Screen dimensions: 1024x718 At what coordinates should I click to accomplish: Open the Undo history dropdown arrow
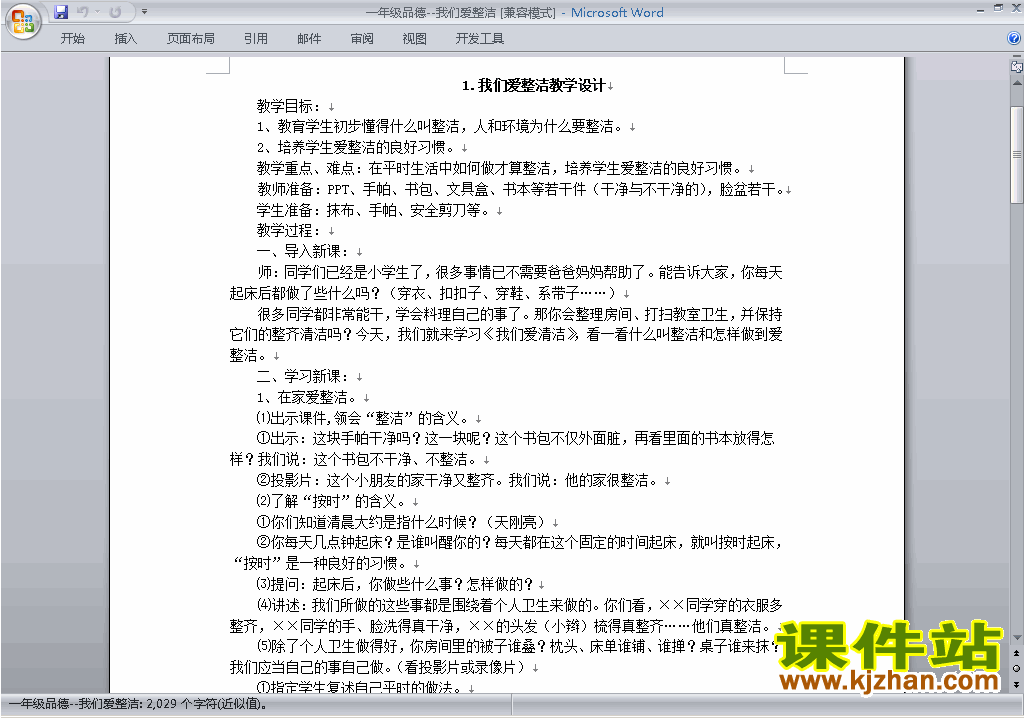pos(97,12)
